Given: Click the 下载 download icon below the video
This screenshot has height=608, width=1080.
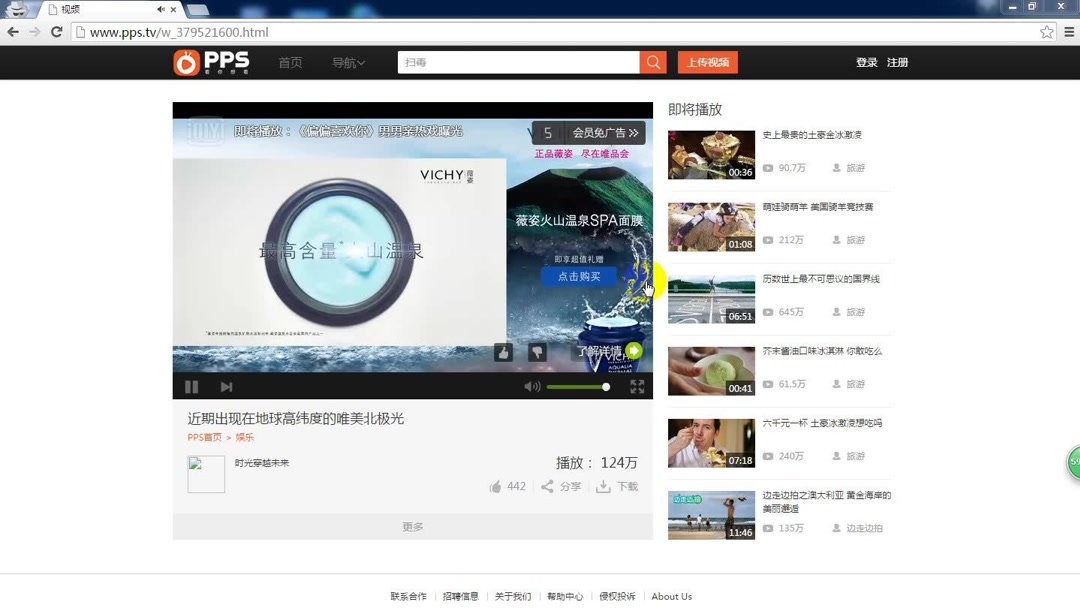Looking at the screenshot, I should point(606,486).
